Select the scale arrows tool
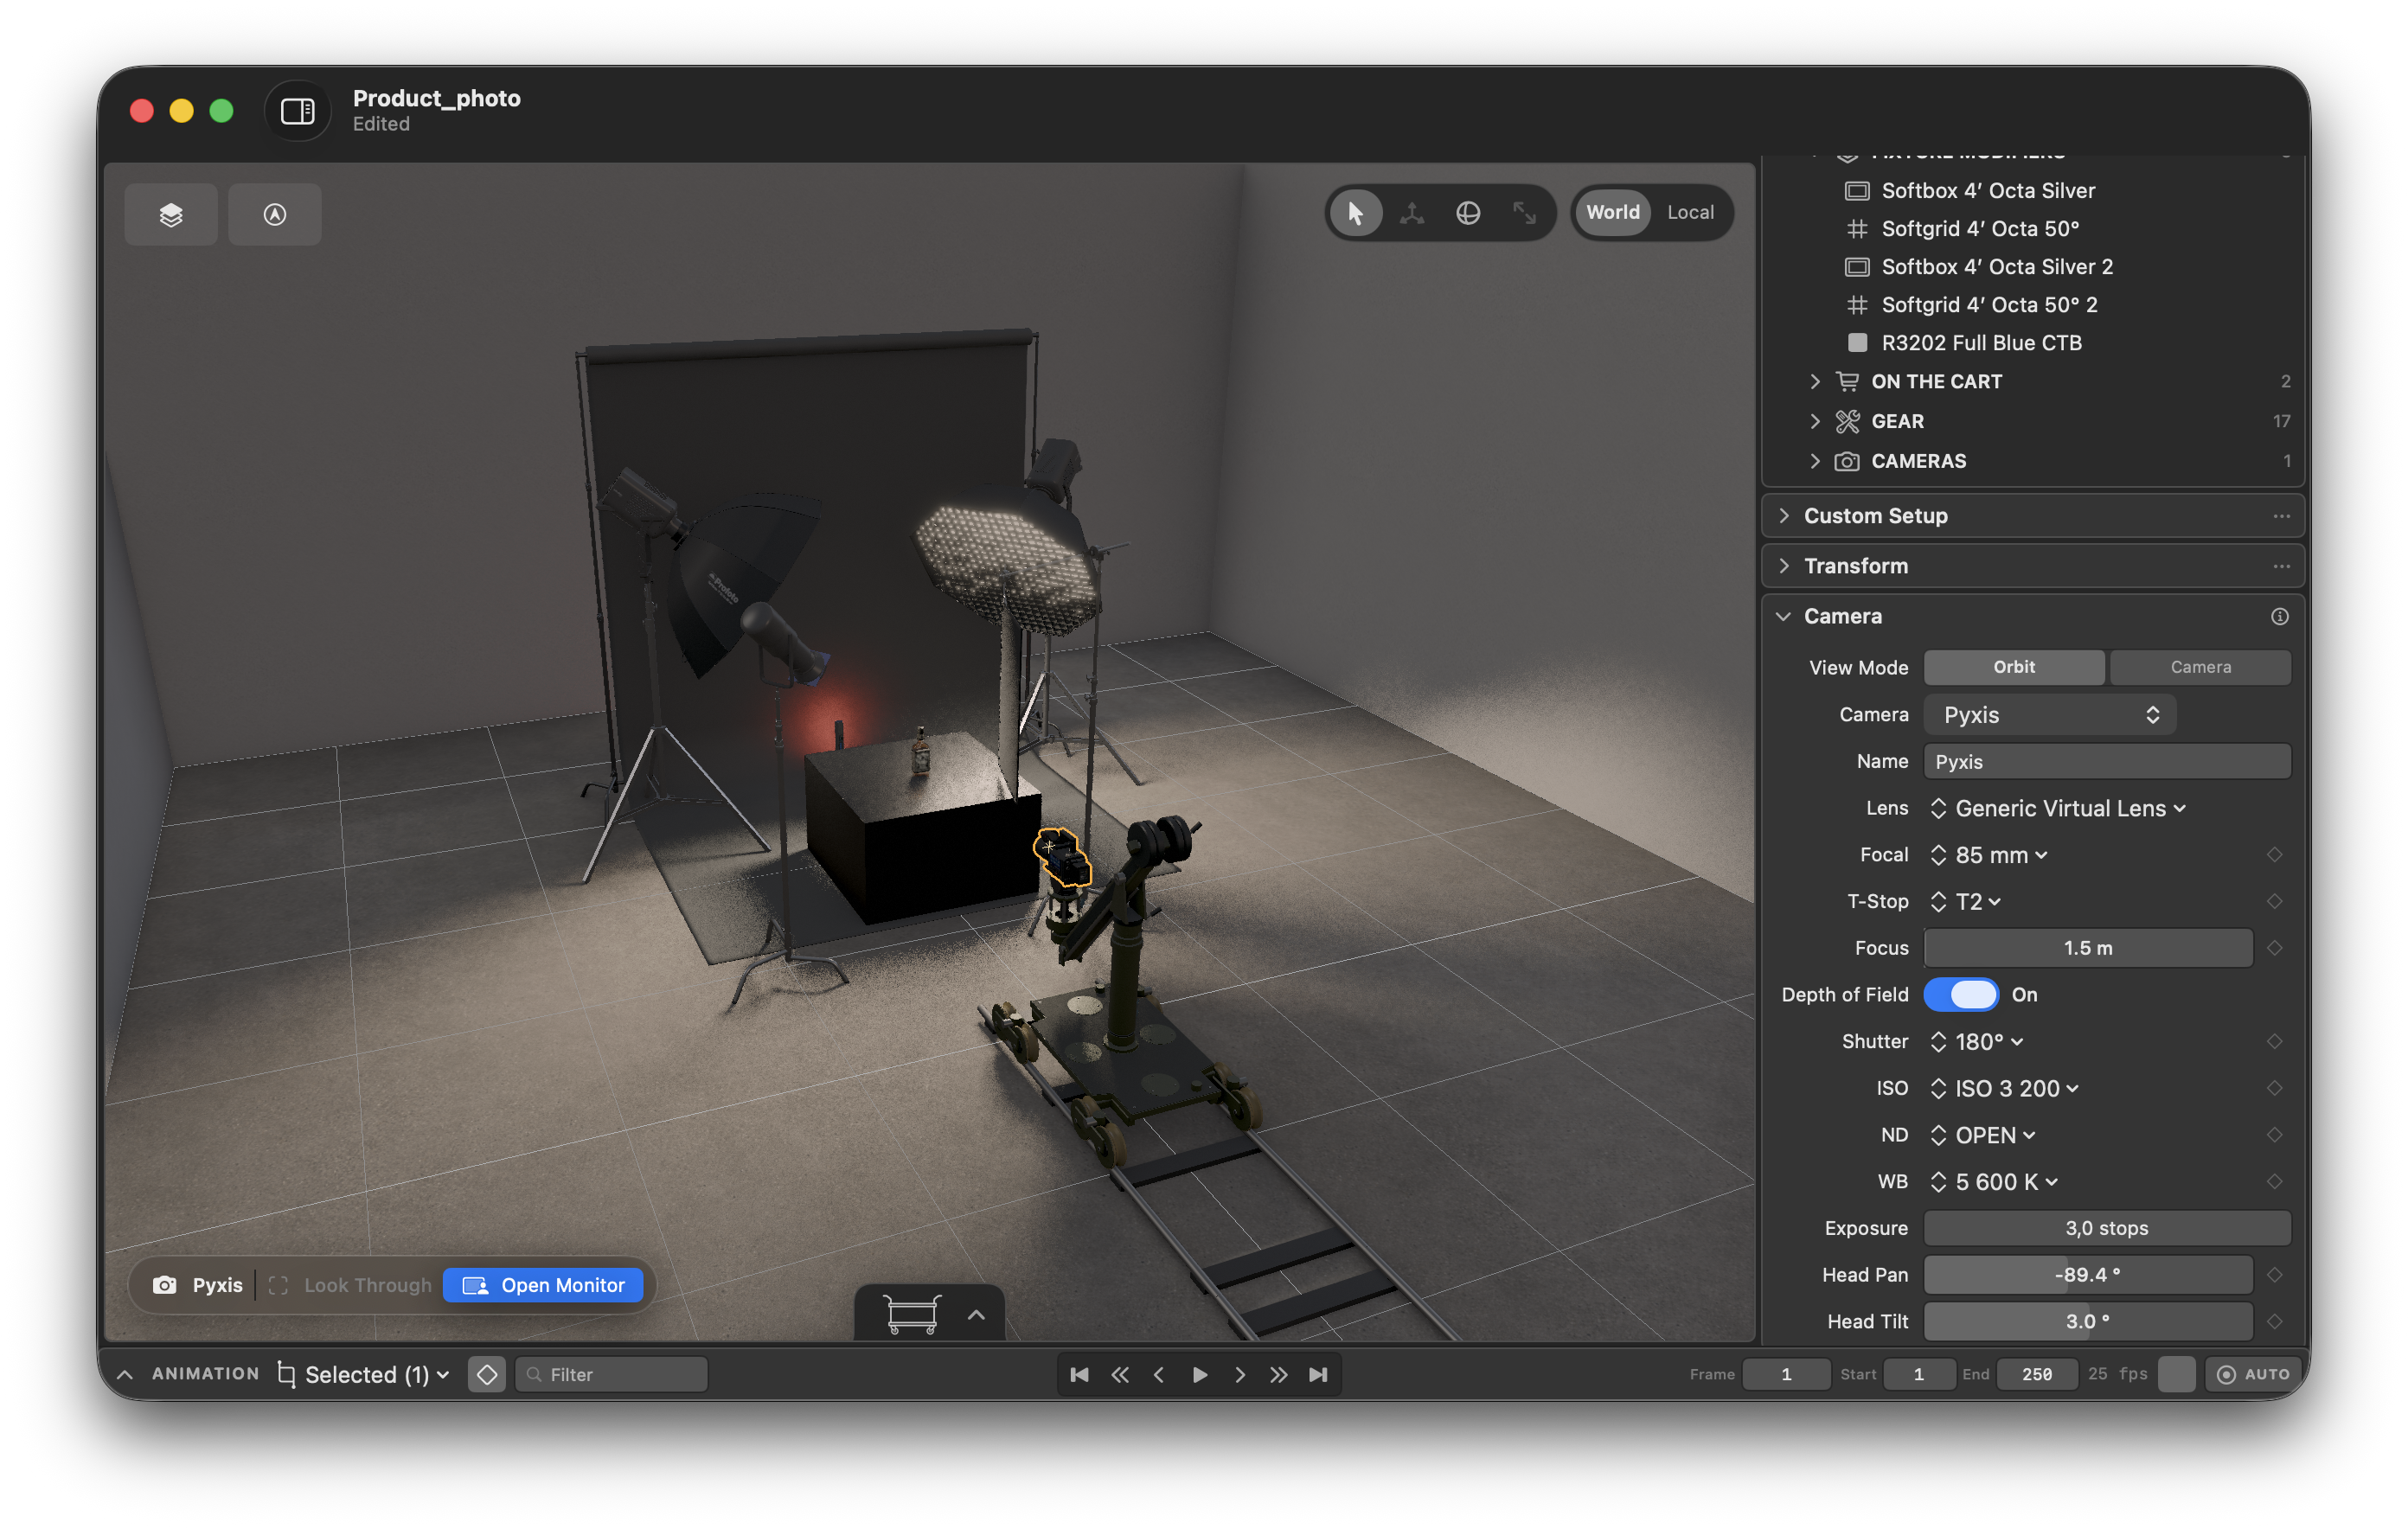 pos(1524,213)
